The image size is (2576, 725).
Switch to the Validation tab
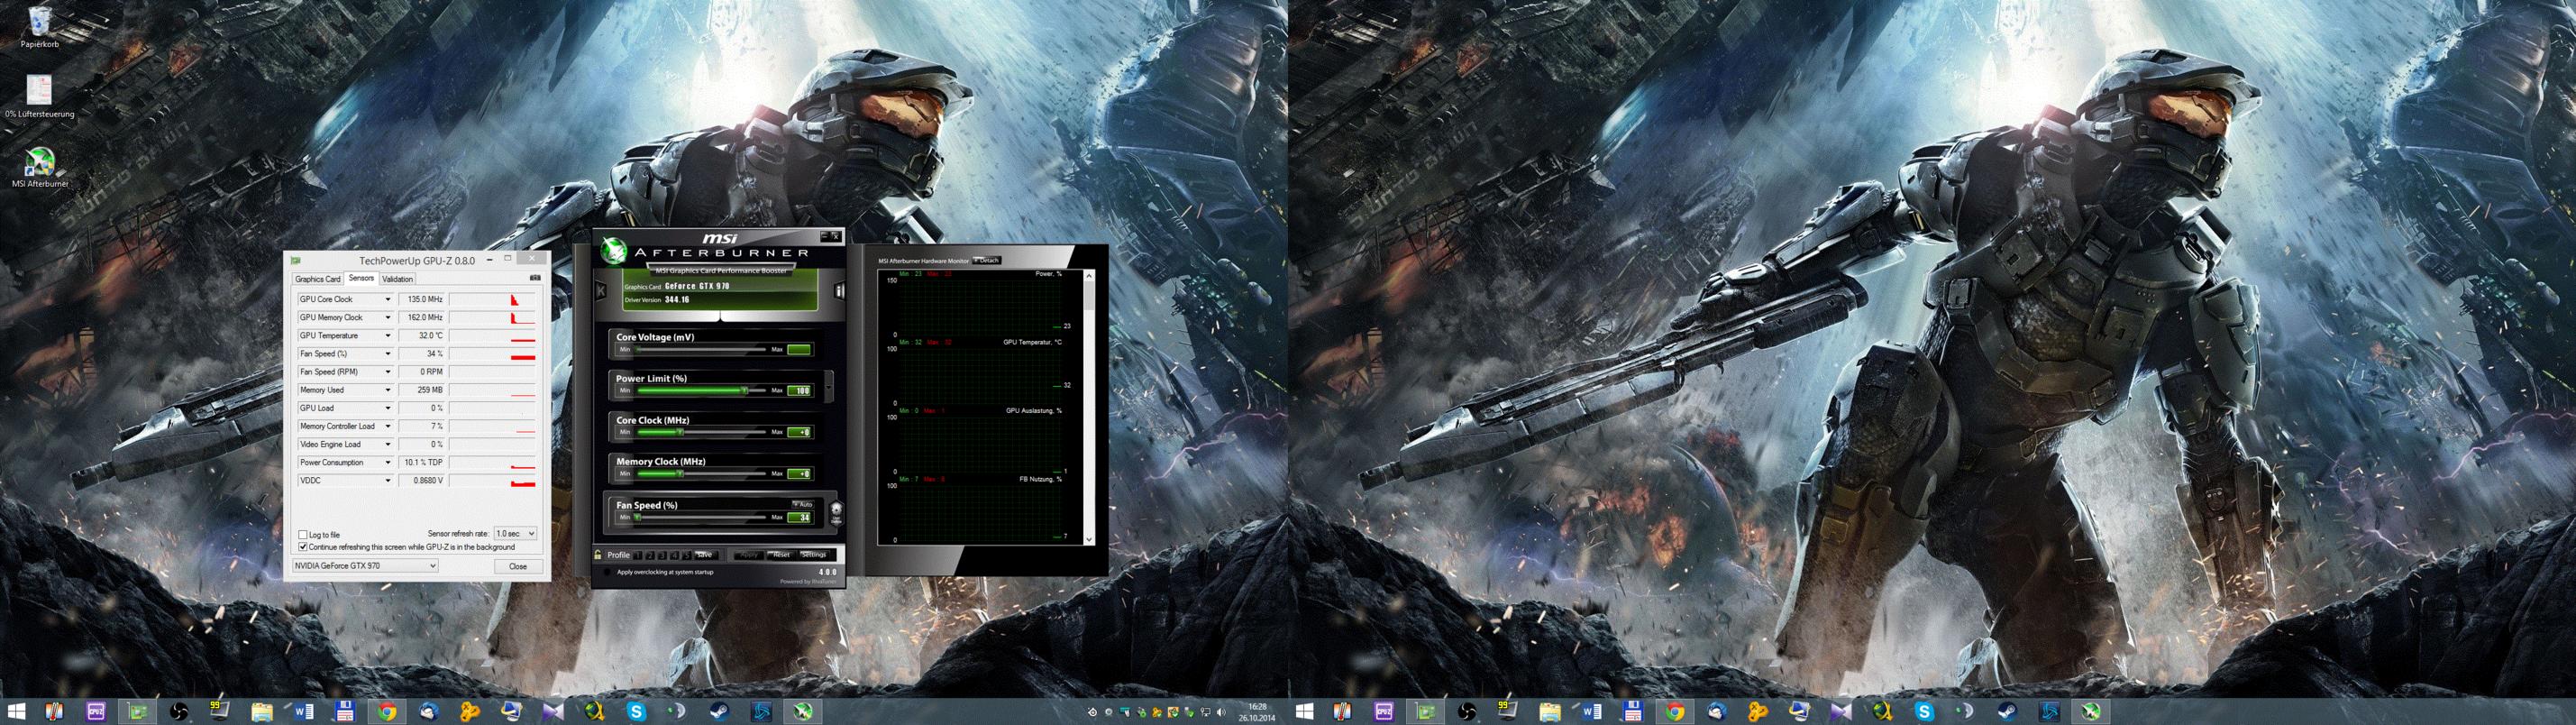click(x=397, y=279)
